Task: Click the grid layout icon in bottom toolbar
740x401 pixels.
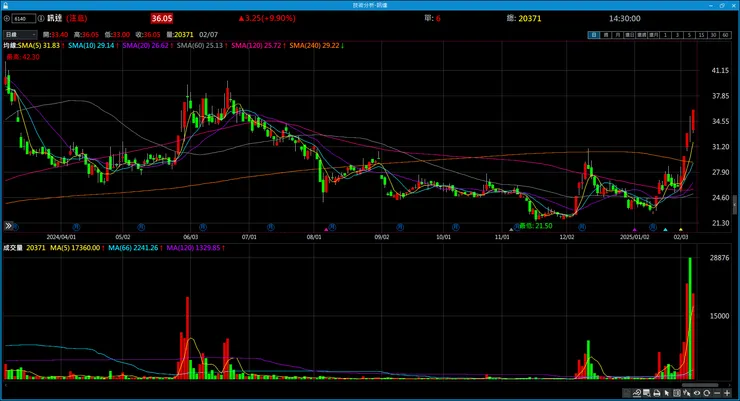Action: coord(677,393)
